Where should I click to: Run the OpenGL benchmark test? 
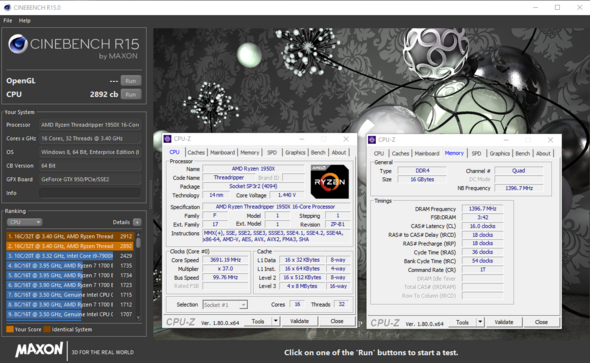pos(131,81)
